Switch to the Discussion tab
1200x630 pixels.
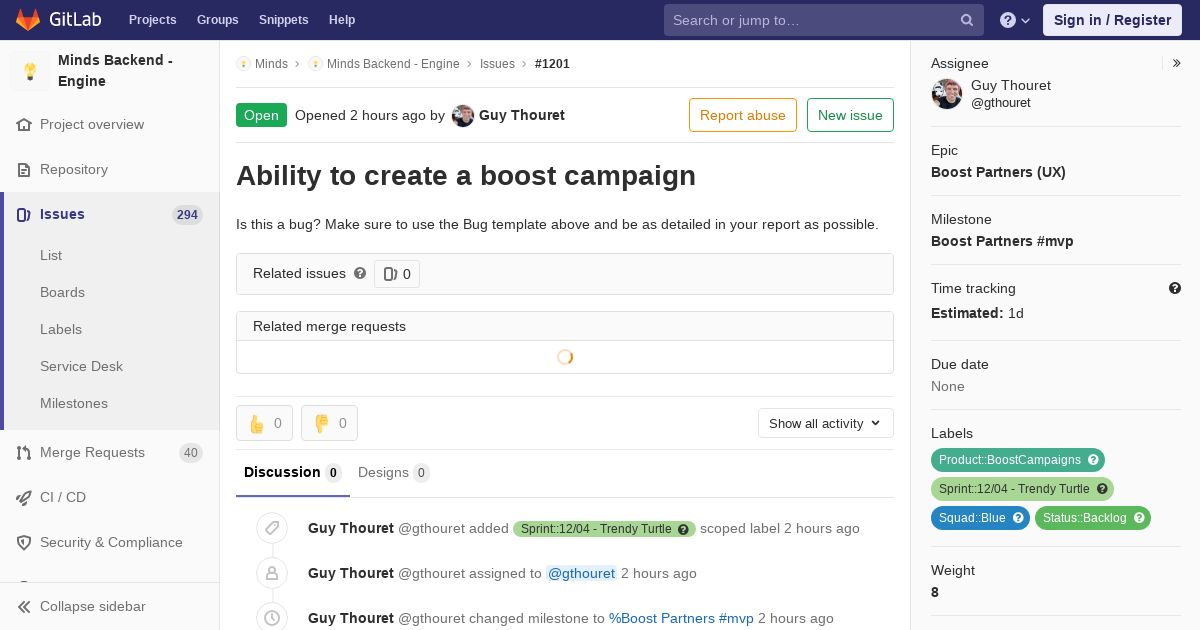pos(293,473)
